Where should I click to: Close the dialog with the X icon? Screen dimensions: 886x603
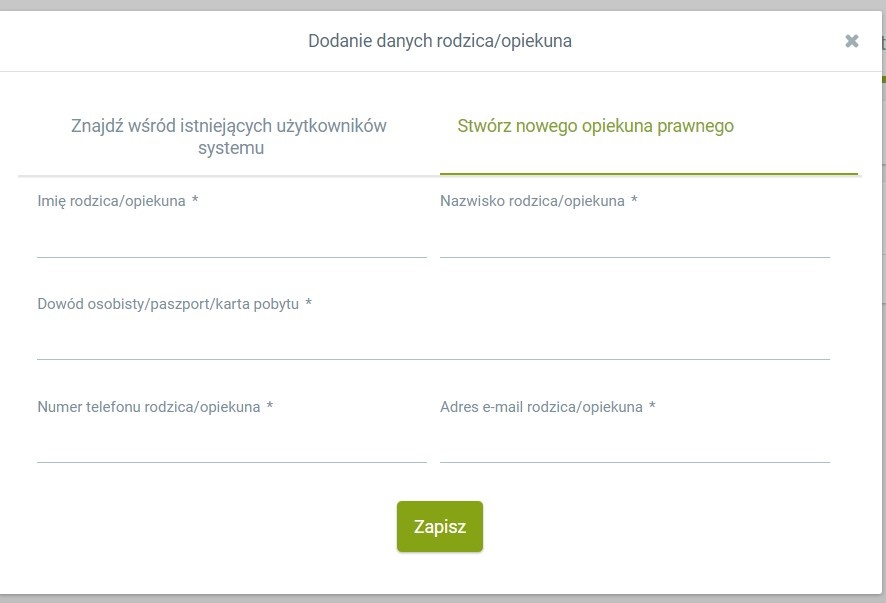point(852,41)
